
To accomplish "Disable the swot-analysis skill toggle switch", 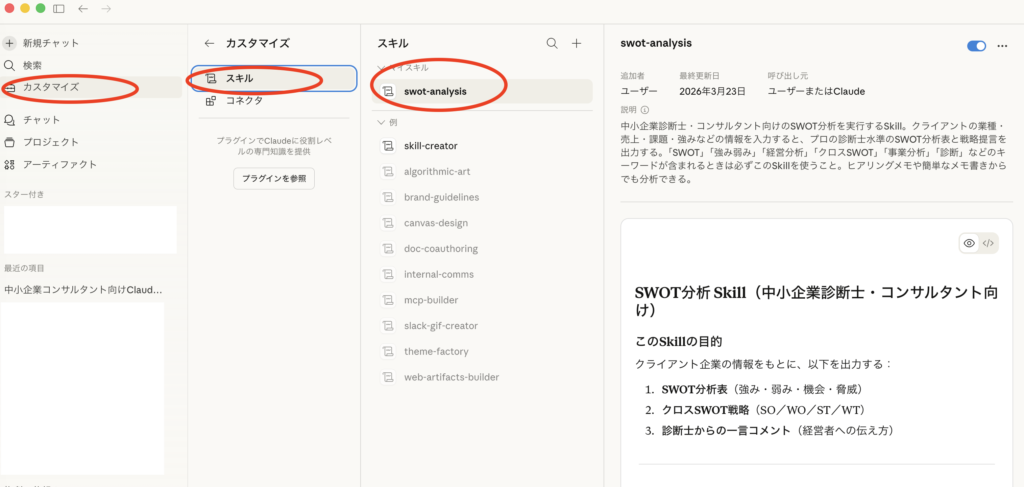I will pyautogui.click(x=976, y=46).
